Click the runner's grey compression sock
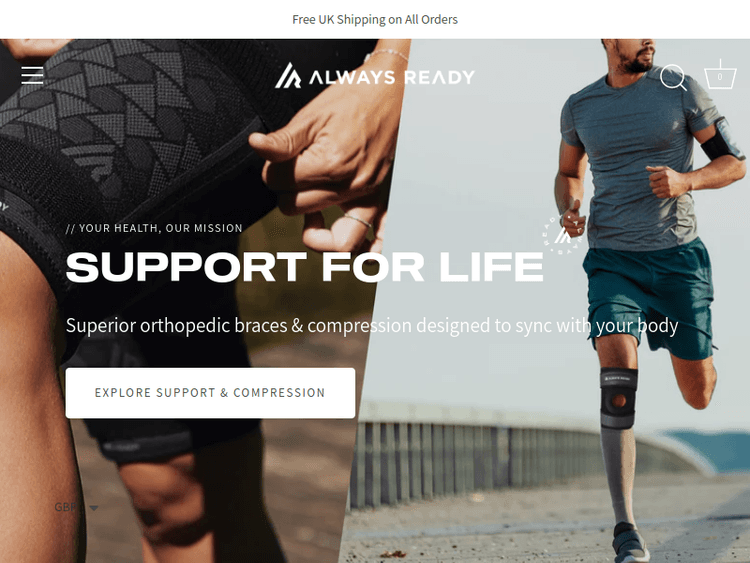The width and height of the screenshot is (750, 563). pyautogui.click(x=619, y=473)
